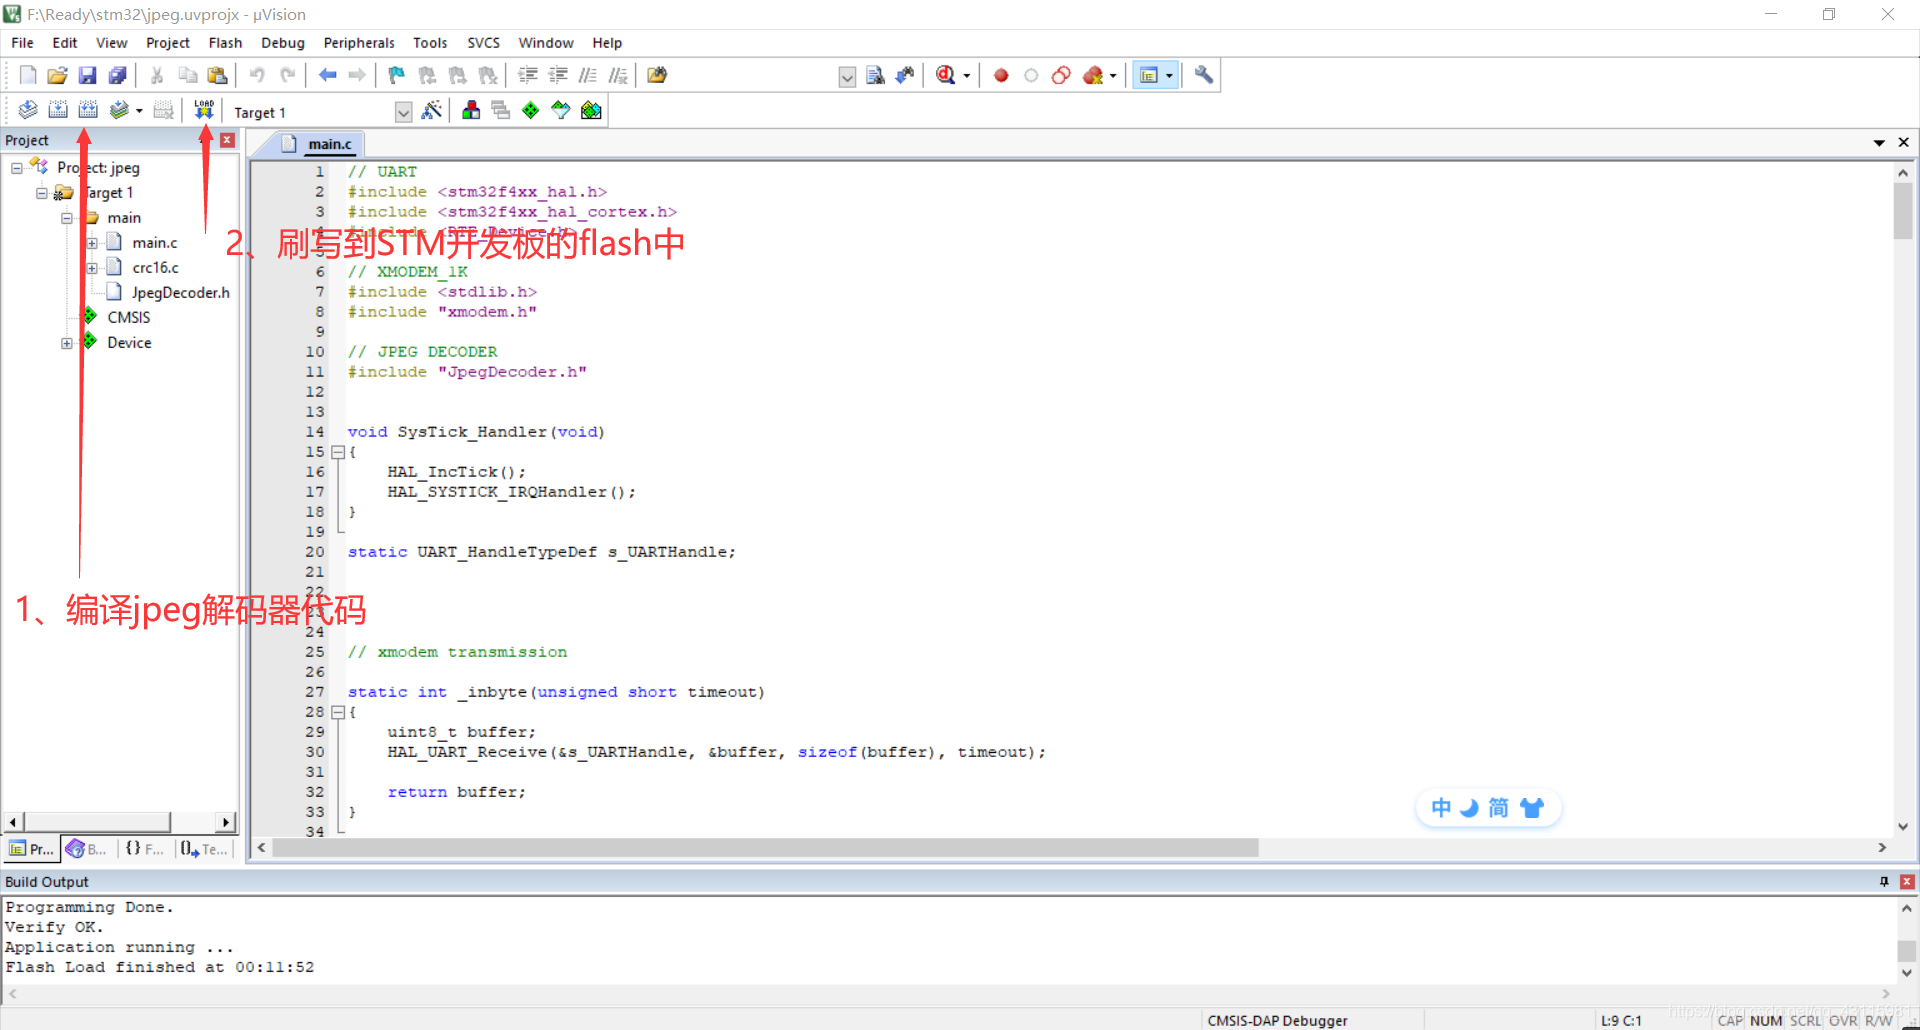Click the Batch Build icon
This screenshot has height=1030, width=1920.
point(119,110)
